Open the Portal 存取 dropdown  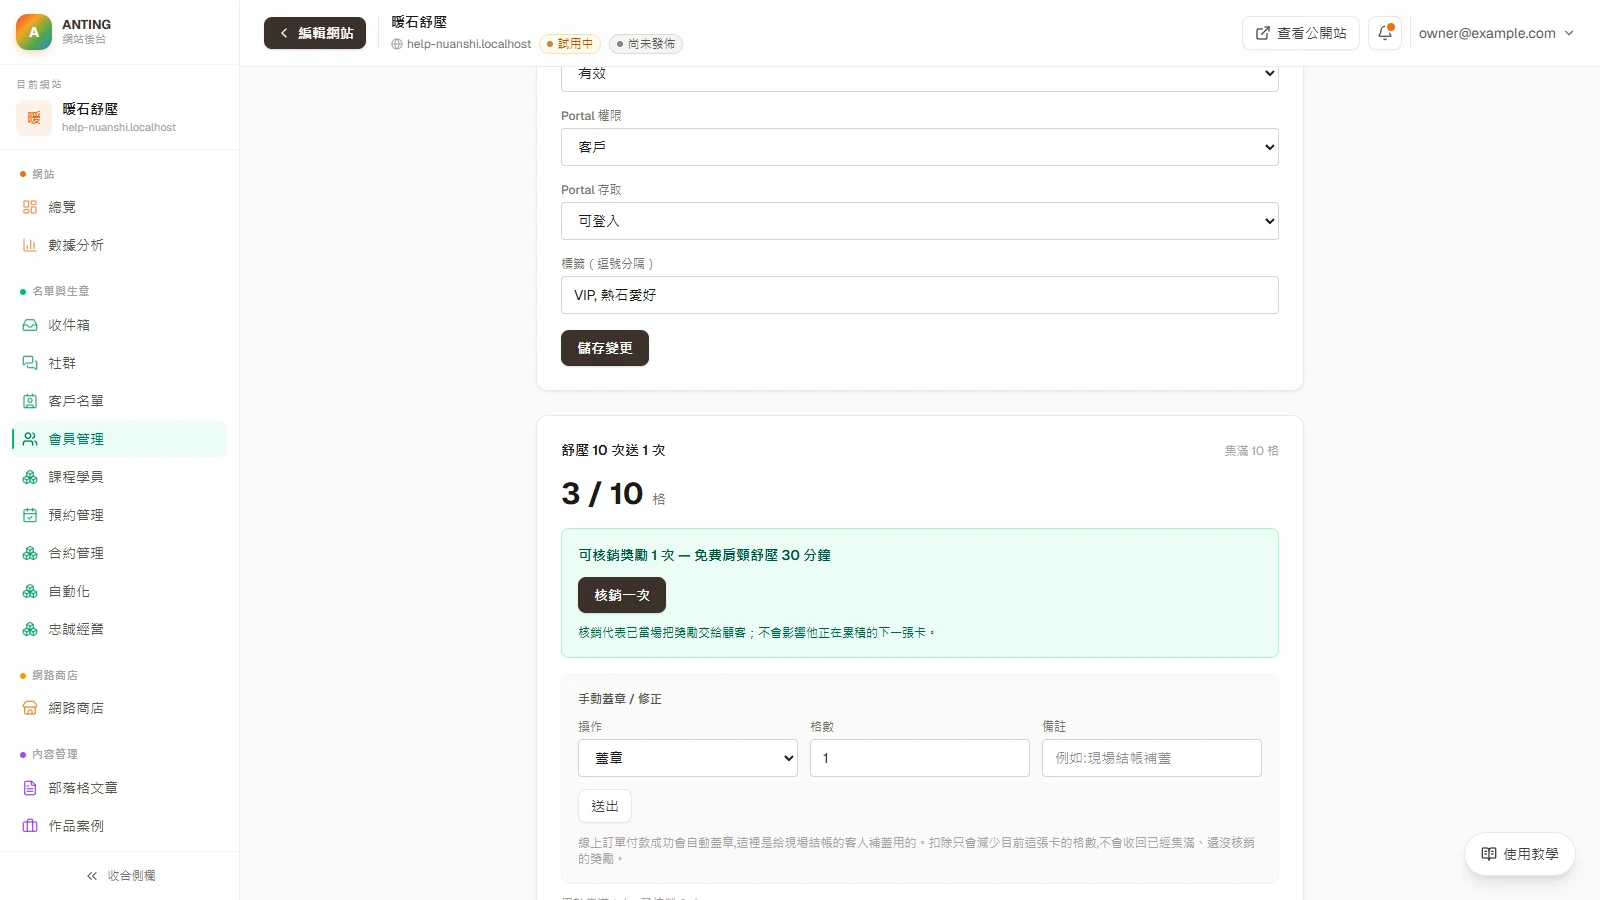[920, 221]
